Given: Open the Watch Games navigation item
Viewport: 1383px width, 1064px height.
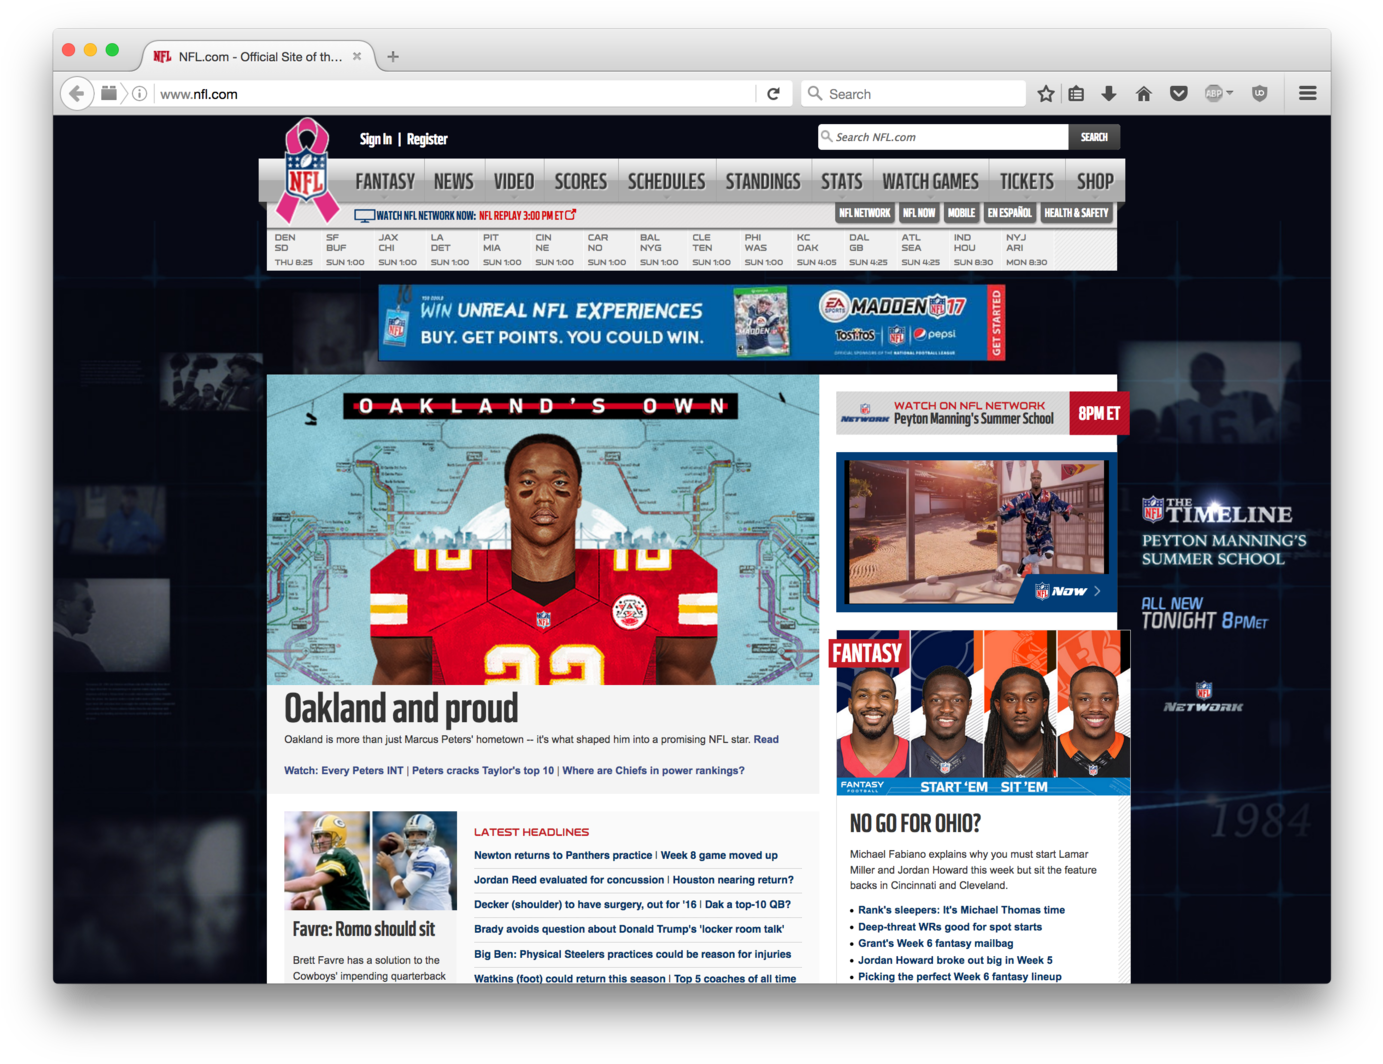Looking at the screenshot, I should coord(931,182).
